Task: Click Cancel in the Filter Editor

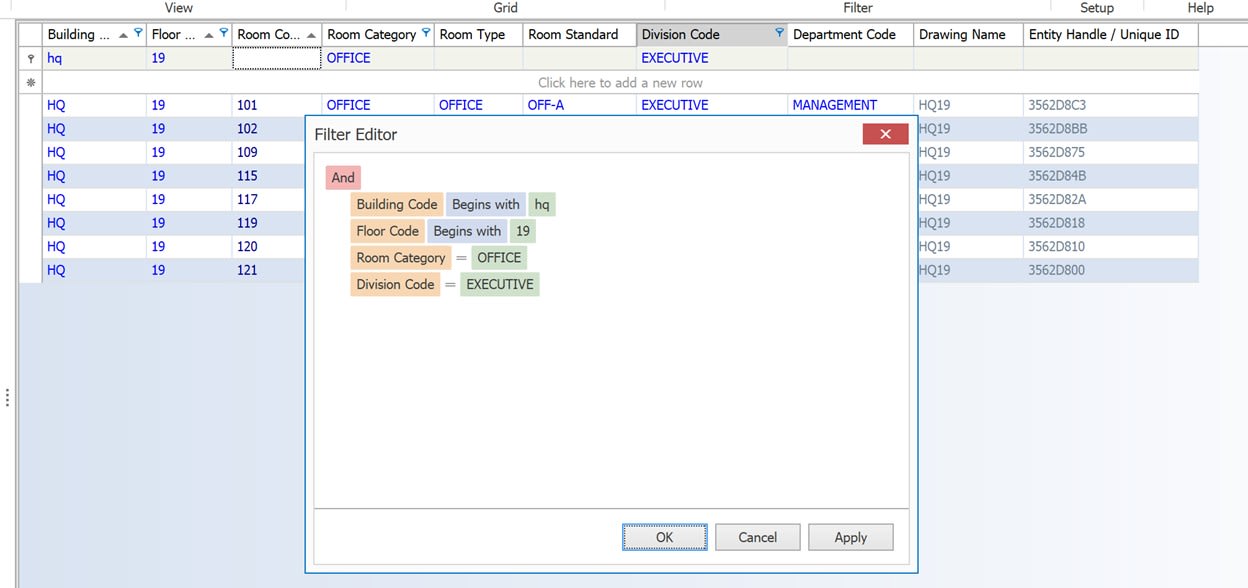Action: click(x=757, y=537)
